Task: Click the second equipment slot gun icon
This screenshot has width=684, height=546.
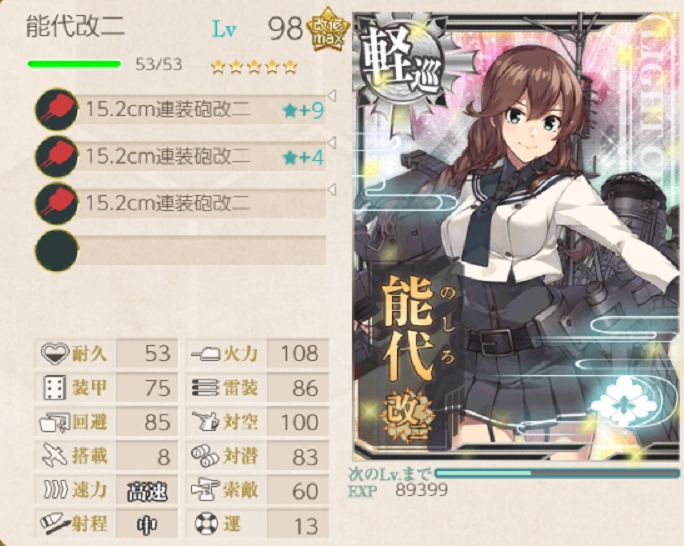Action: click(56, 157)
